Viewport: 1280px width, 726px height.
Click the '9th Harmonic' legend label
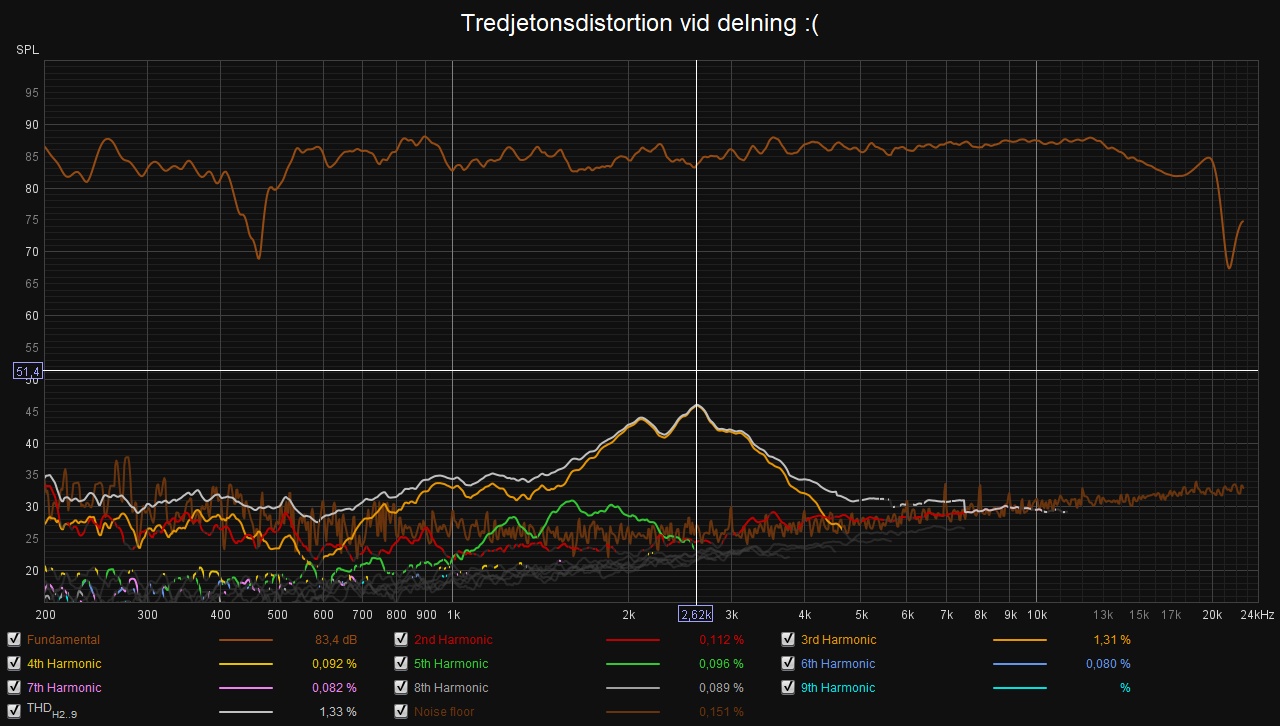coord(838,688)
